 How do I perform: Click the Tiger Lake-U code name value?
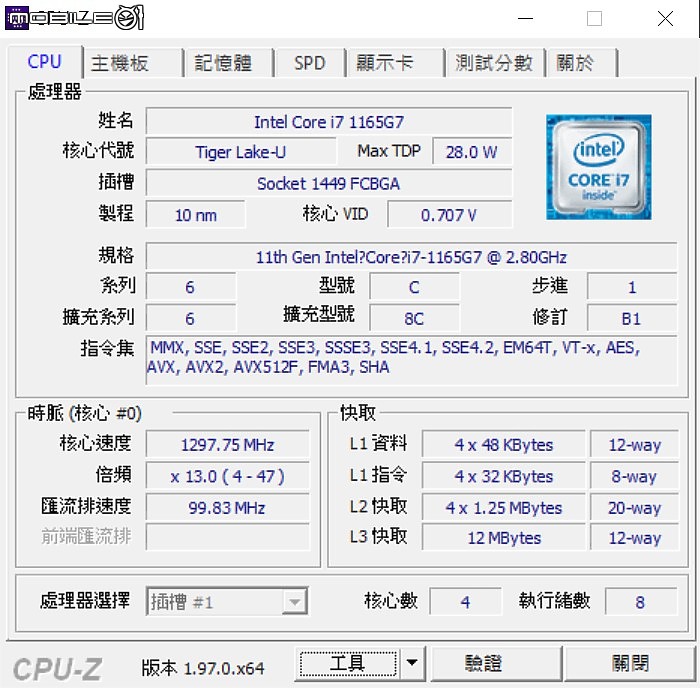241,152
